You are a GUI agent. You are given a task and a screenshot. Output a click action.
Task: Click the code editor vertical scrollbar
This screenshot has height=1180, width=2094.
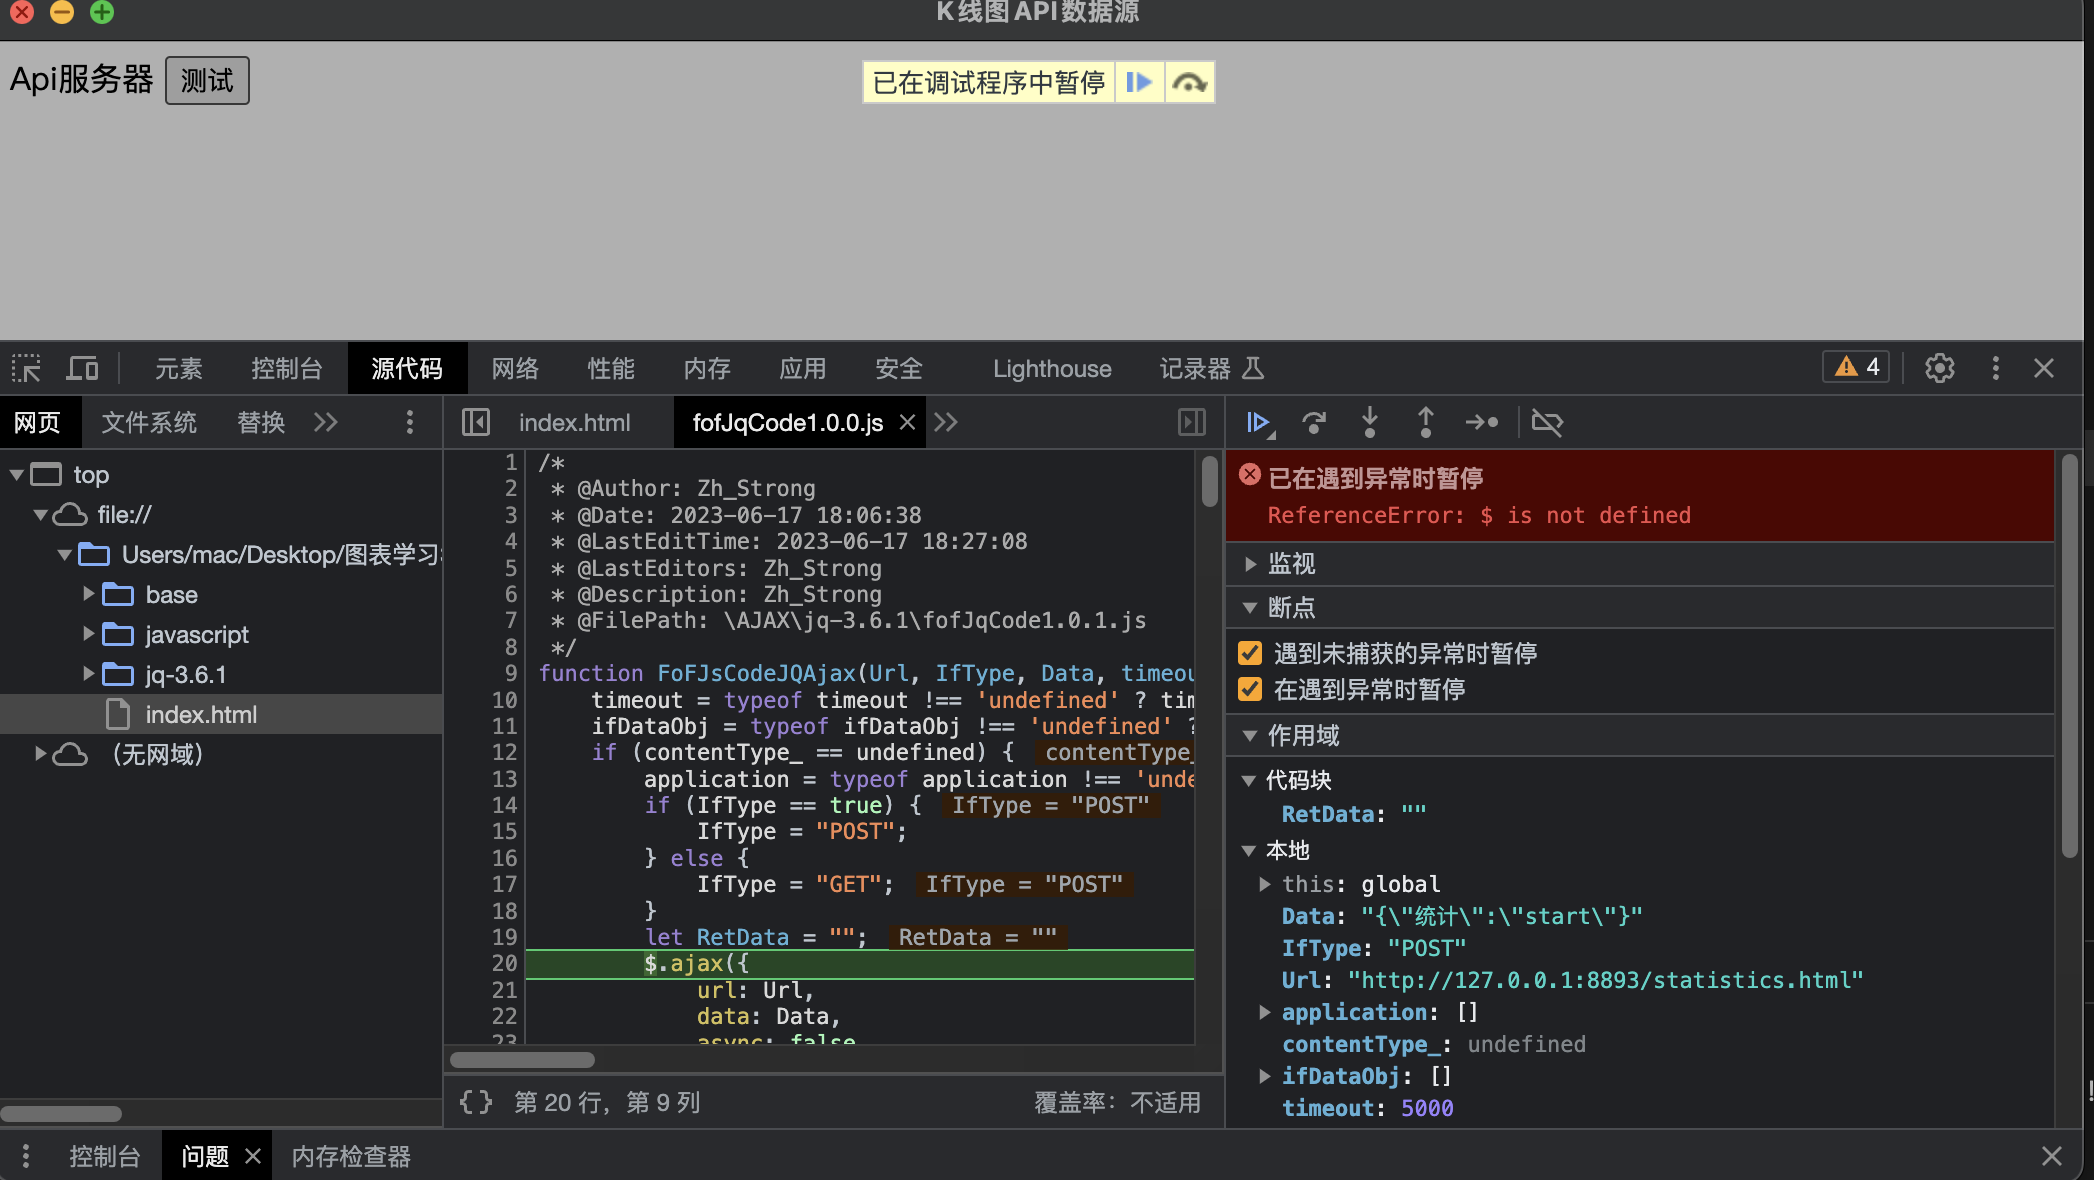coord(1210,480)
